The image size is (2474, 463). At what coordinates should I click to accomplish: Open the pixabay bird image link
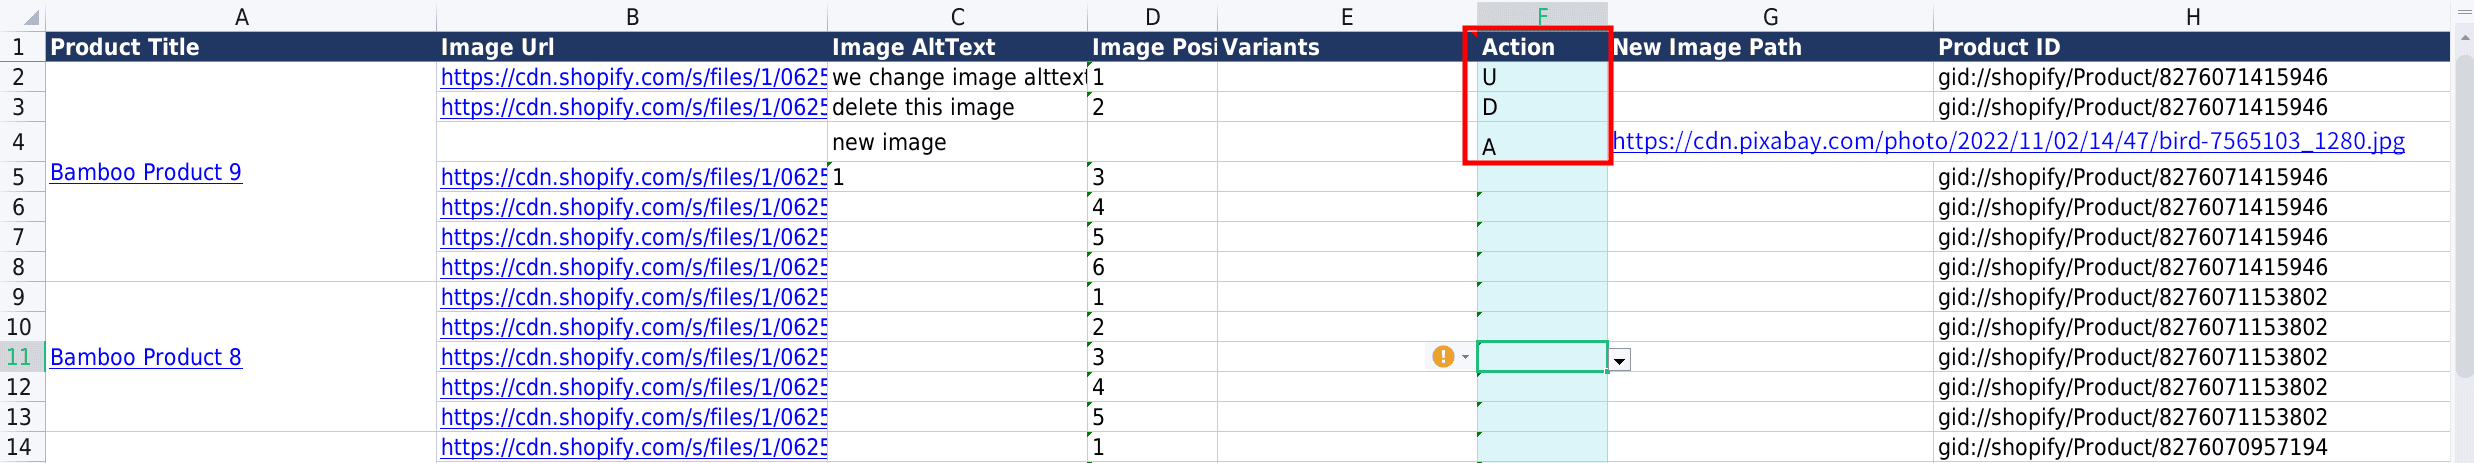(2008, 141)
